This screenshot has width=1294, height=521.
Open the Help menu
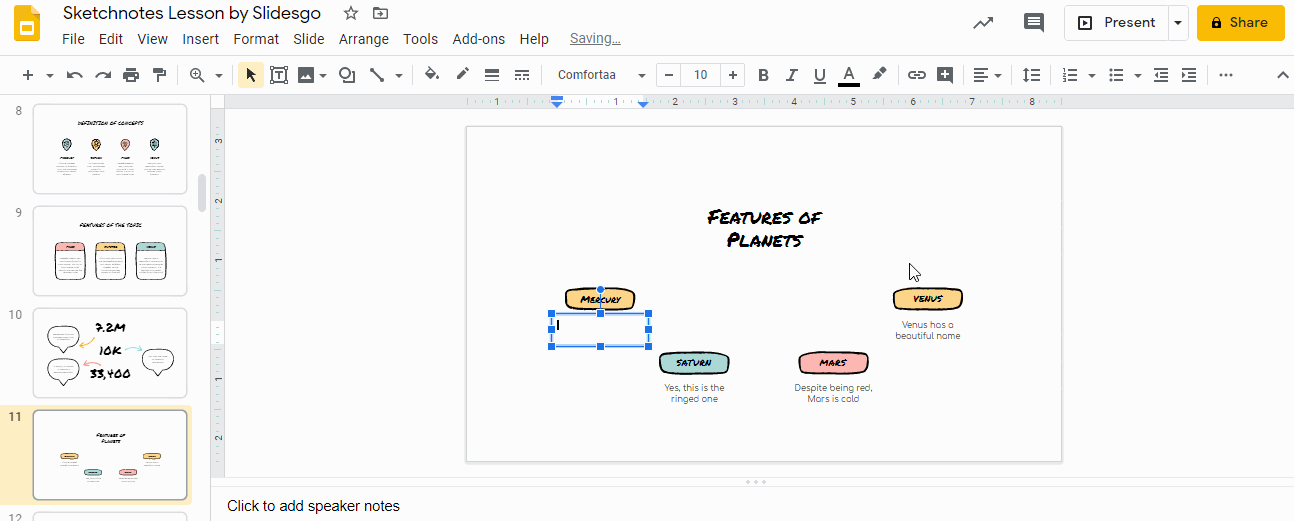534,39
